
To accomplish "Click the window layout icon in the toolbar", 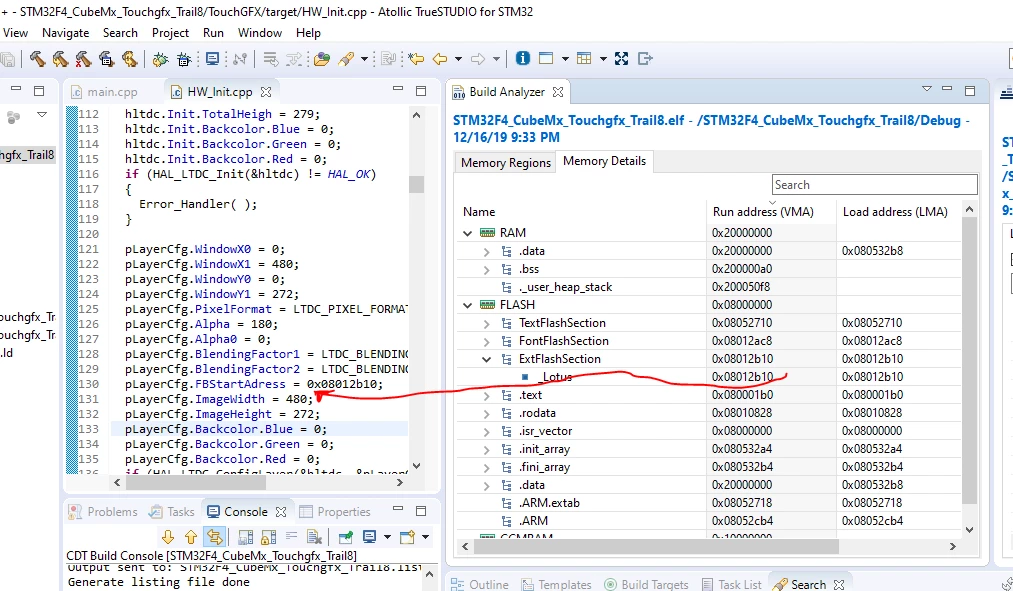I will click(x=546, y=59).
